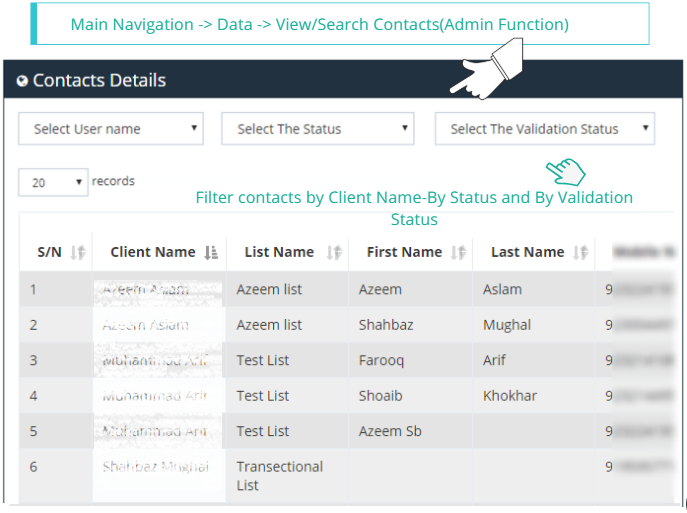The height and width of the screenshot is (513, 687).
Task: Sort First Name column via arrows icon
Action: (x=458, y=253)
